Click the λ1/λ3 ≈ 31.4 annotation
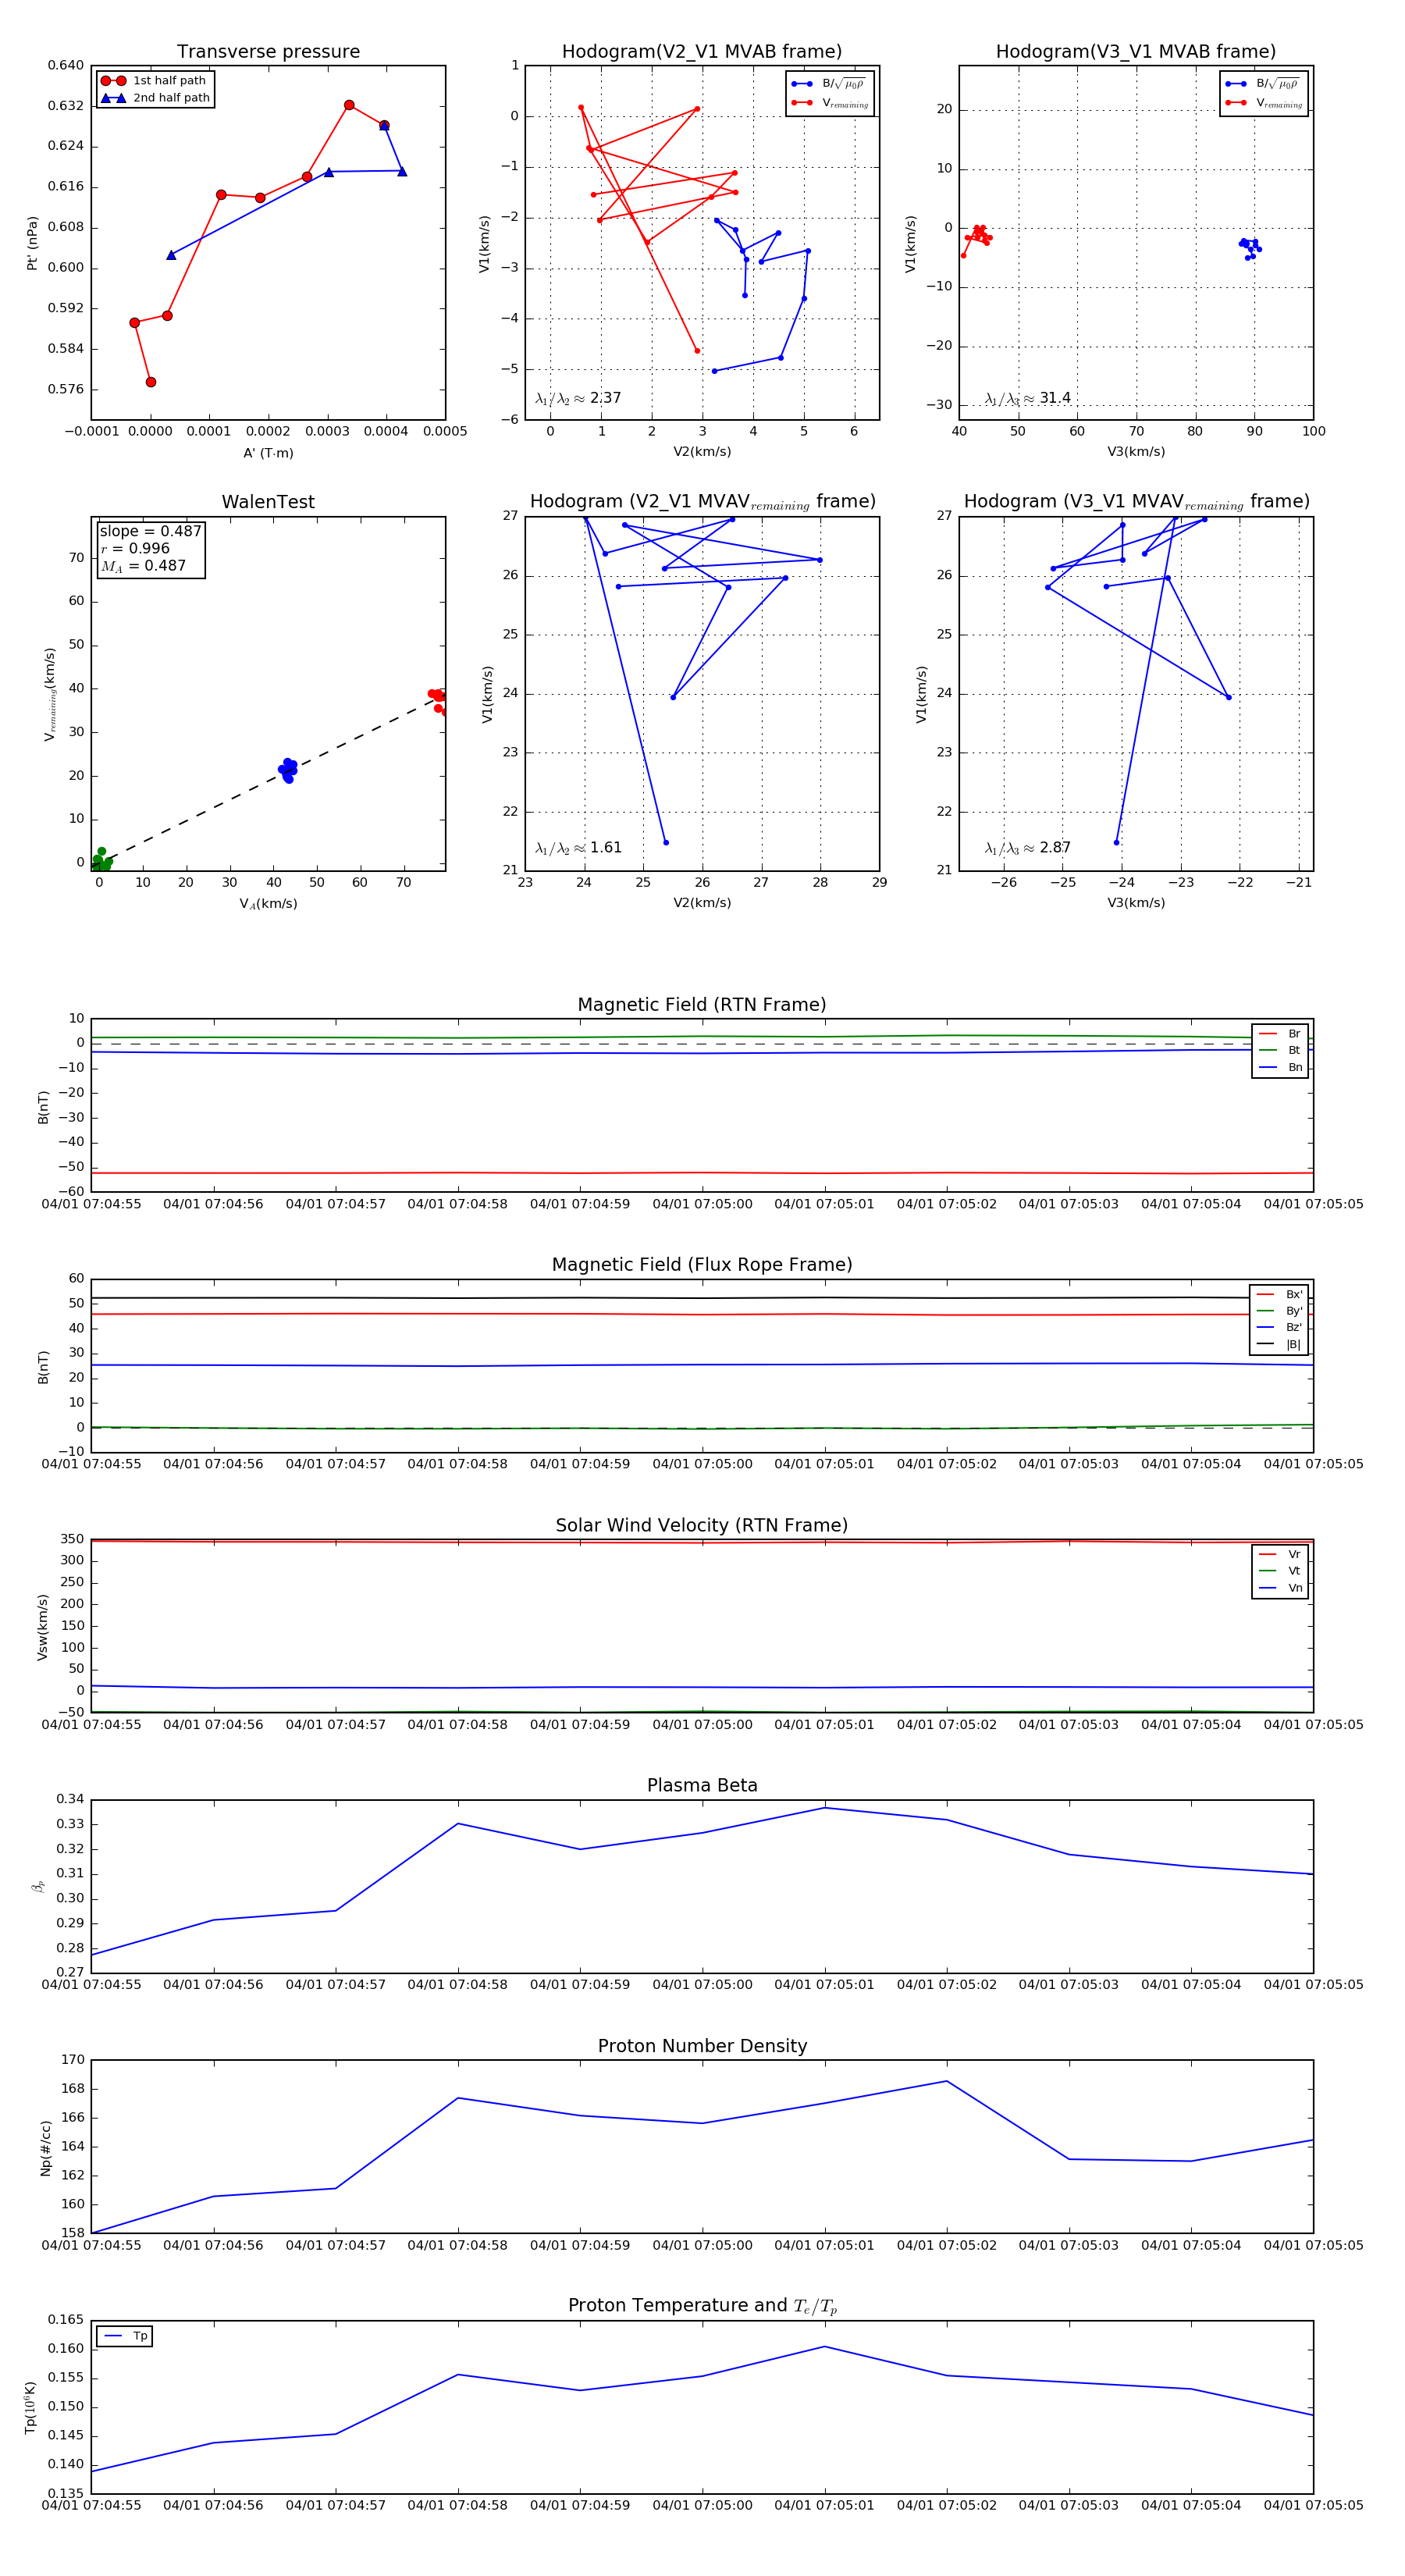The image size is (1405, 2576). (1028, 398)
